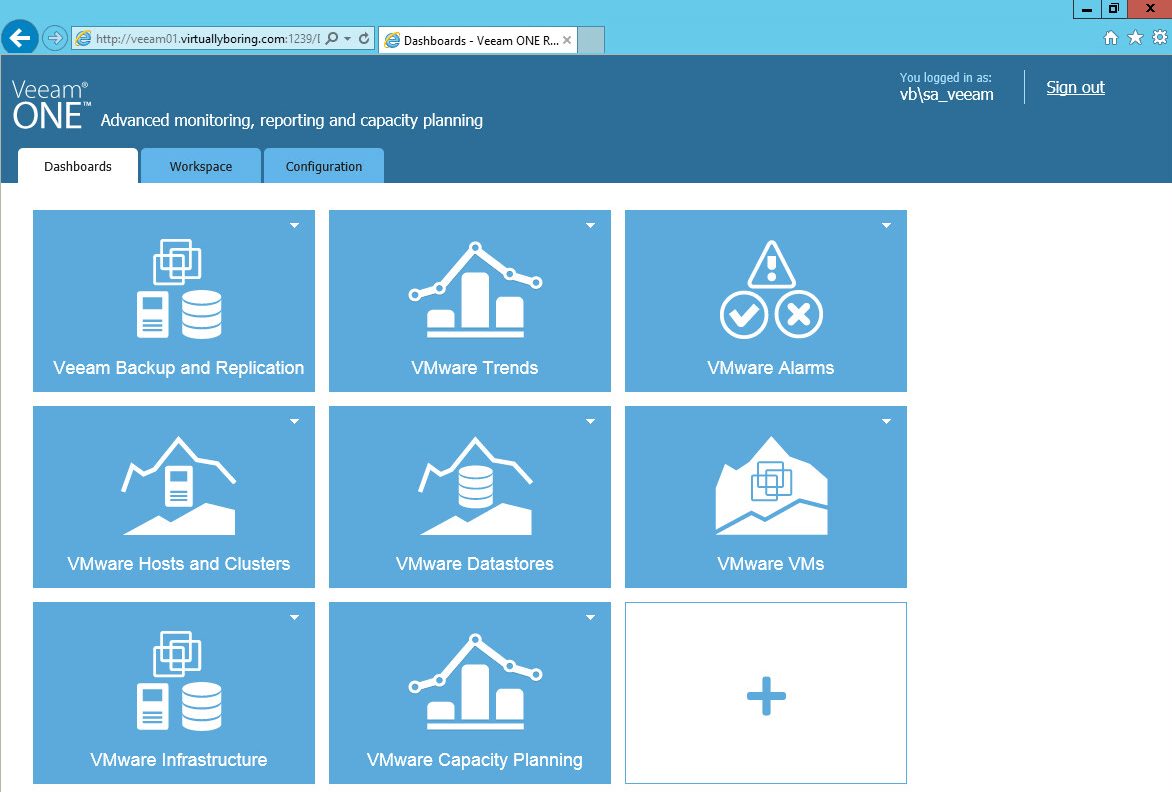This screenshot has height=792, width=1172.
Task: Open the VMware Infrastructure dashboard icon
Action: (178, 681)
